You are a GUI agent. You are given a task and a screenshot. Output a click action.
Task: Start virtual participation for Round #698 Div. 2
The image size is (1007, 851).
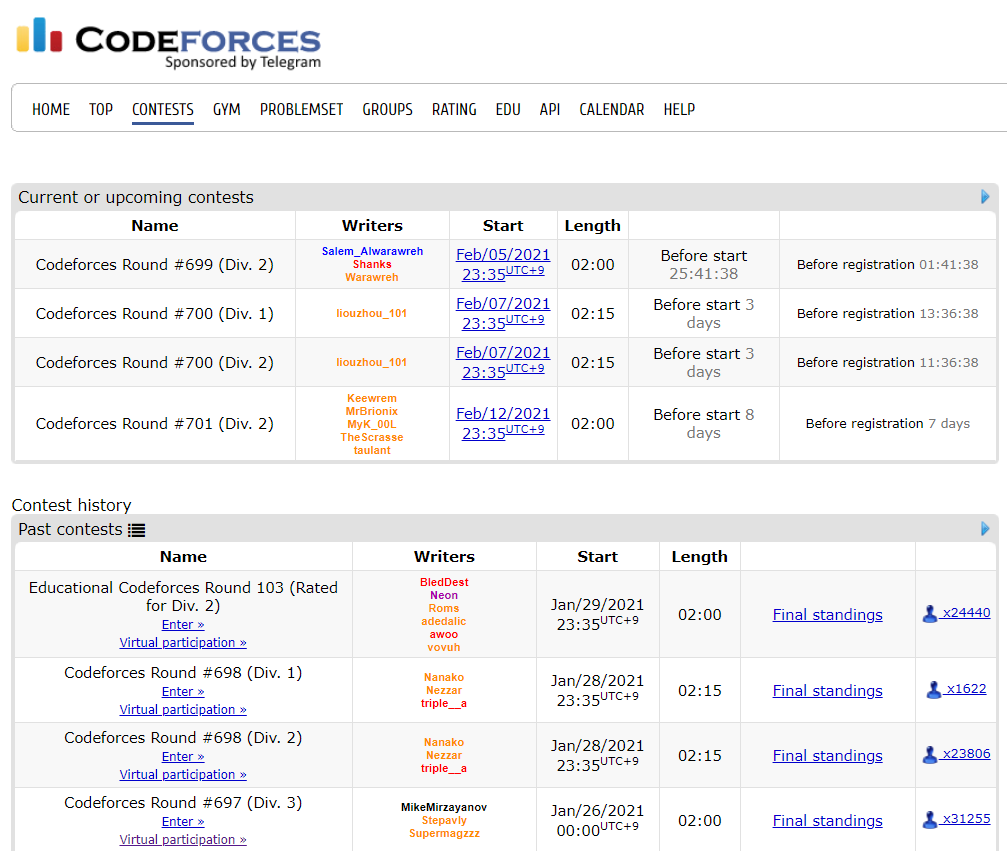click(183, 775)
